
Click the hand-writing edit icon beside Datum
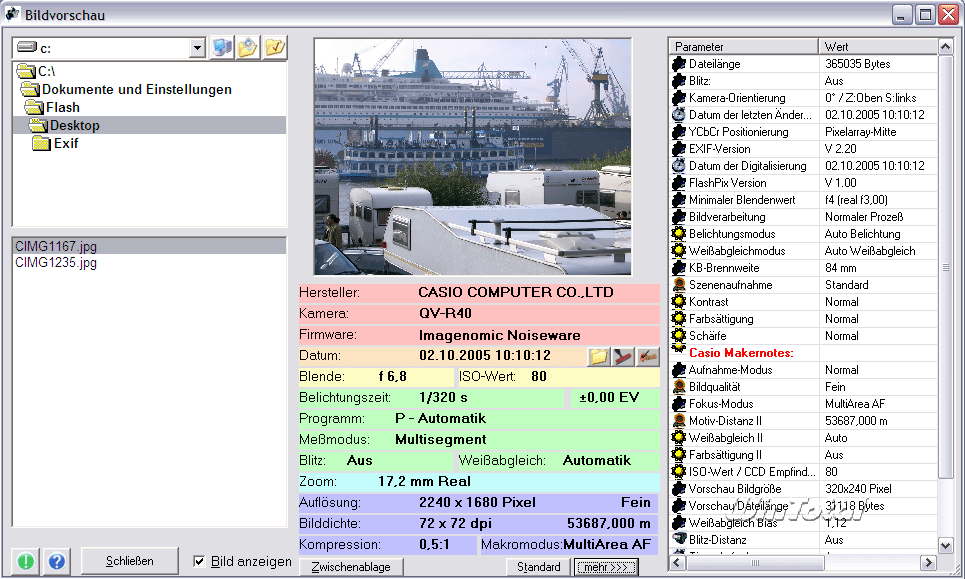point(648,356)
